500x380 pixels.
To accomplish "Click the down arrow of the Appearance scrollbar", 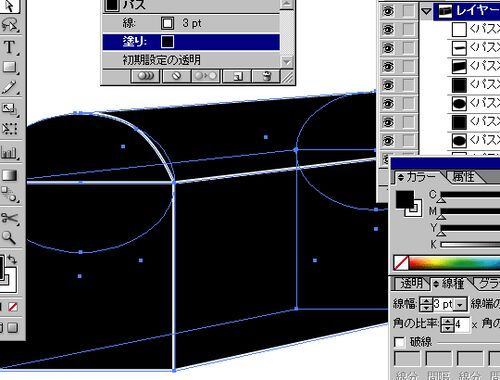I will point(286,62).
